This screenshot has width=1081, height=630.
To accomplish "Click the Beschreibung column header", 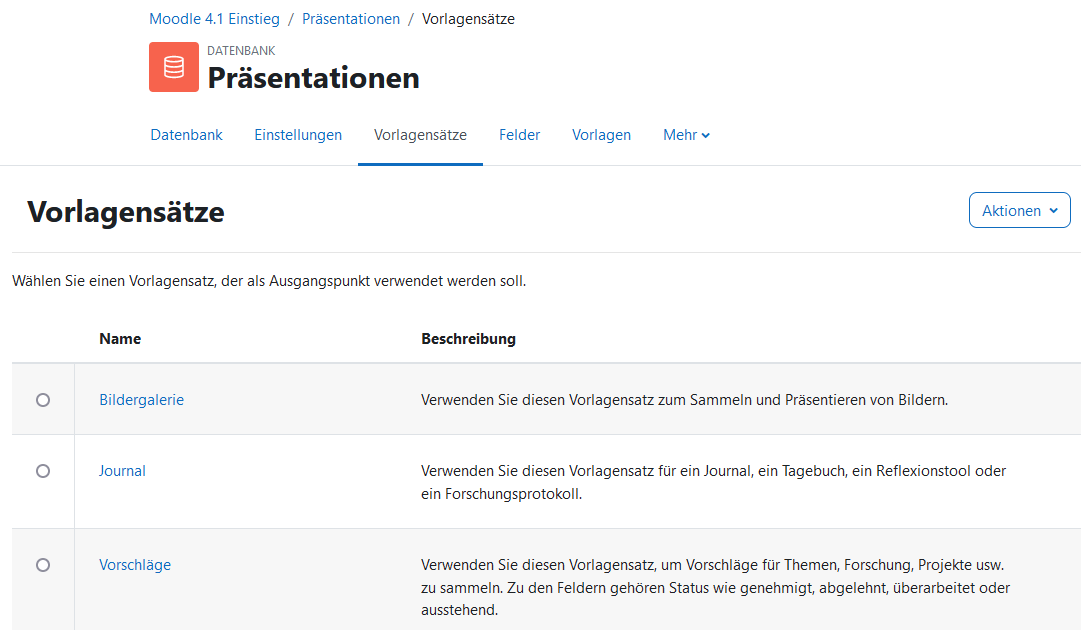I will tap(468, 339).
